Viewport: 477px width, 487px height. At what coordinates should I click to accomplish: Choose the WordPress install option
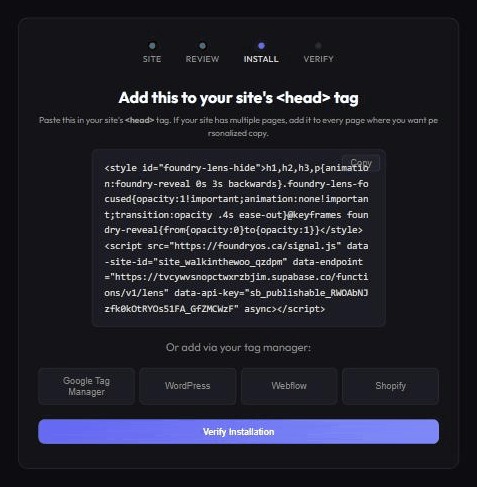188,386
